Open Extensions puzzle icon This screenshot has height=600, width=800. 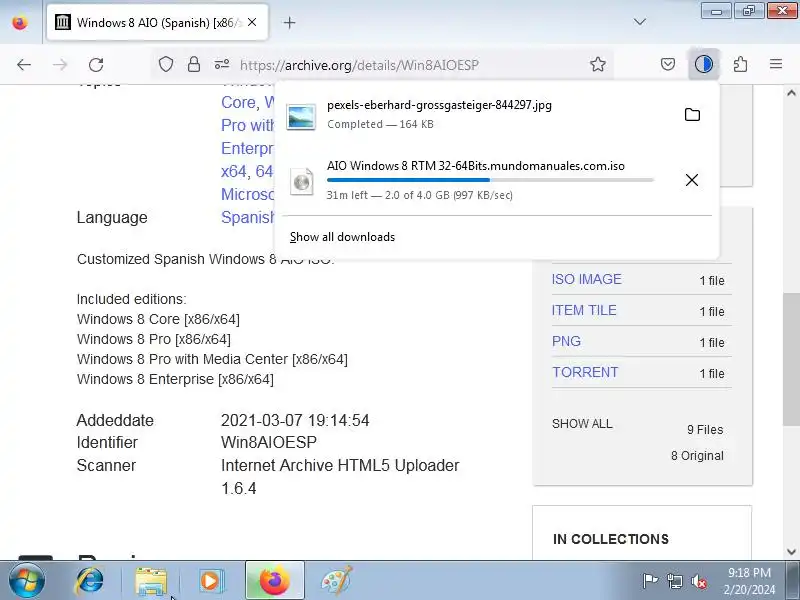coord(740,64)
